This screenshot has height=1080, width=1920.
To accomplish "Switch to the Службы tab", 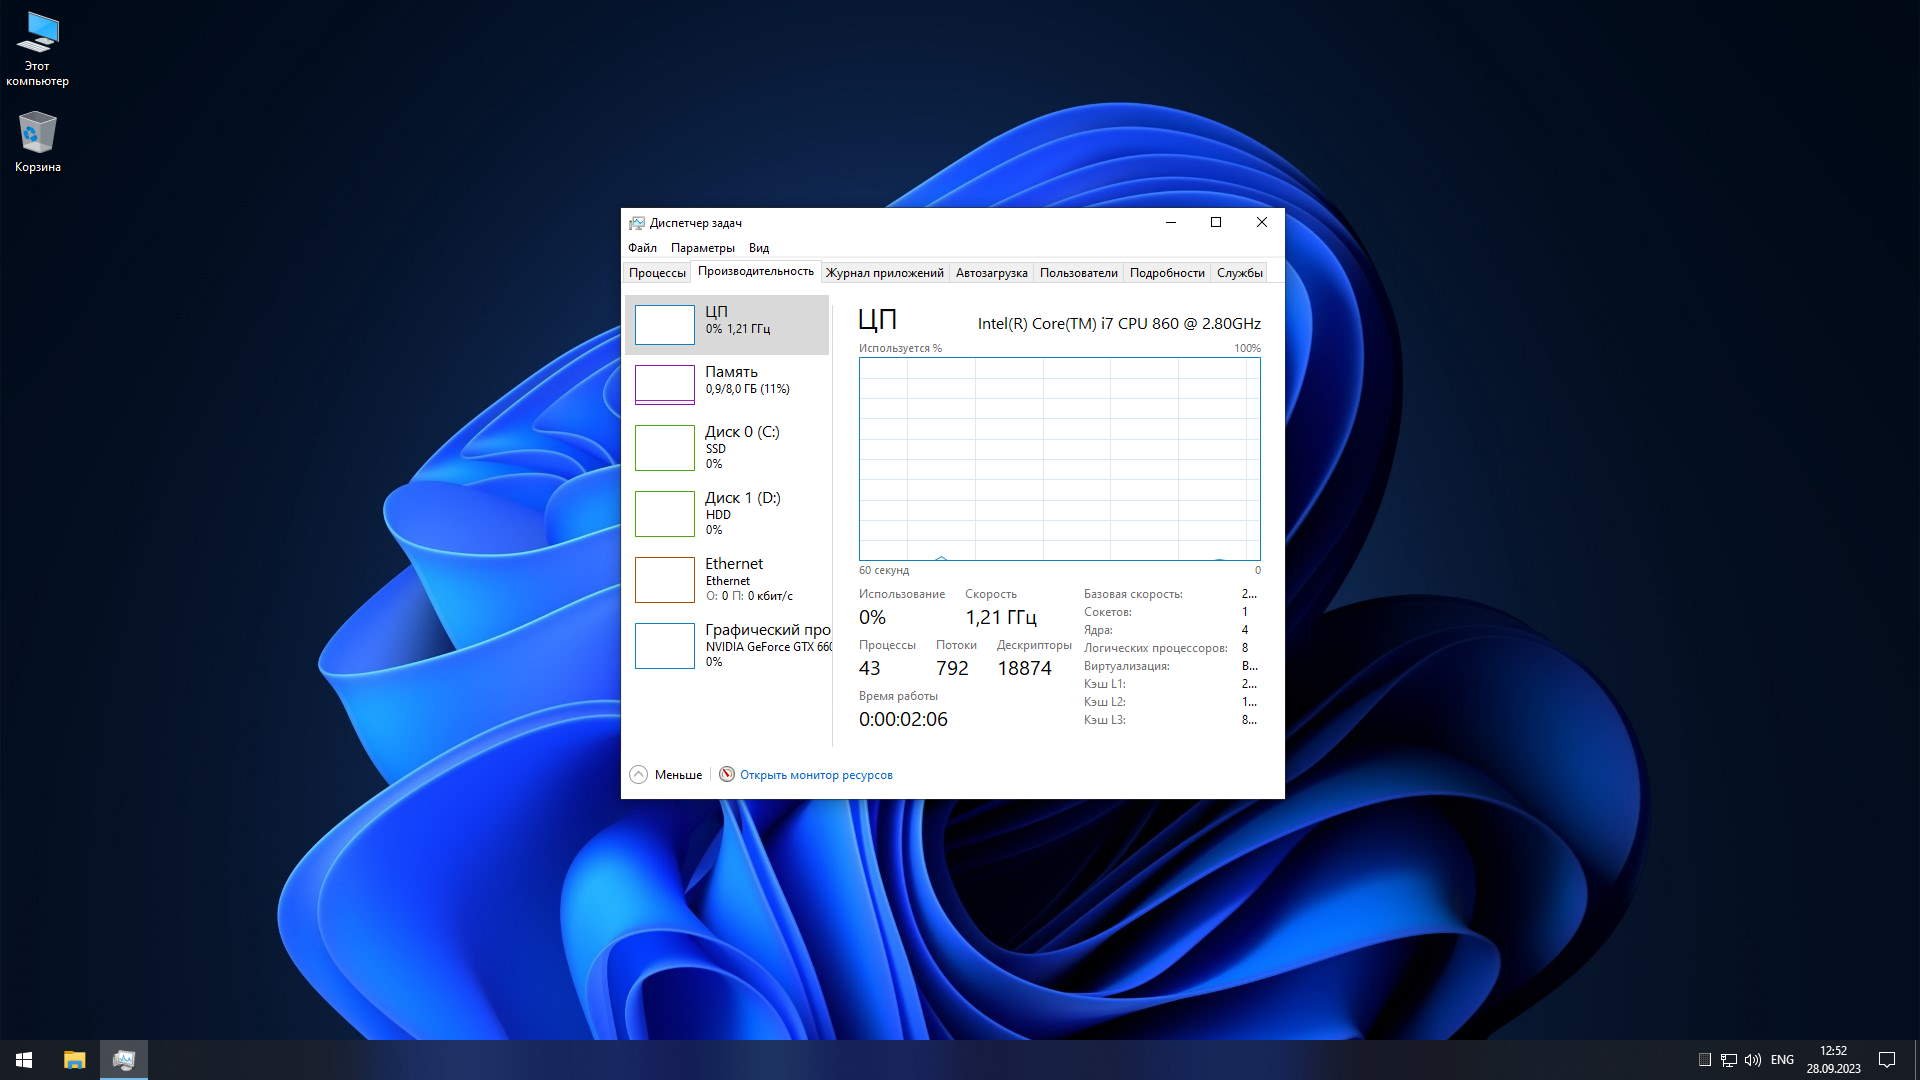I will (1239, 273).
